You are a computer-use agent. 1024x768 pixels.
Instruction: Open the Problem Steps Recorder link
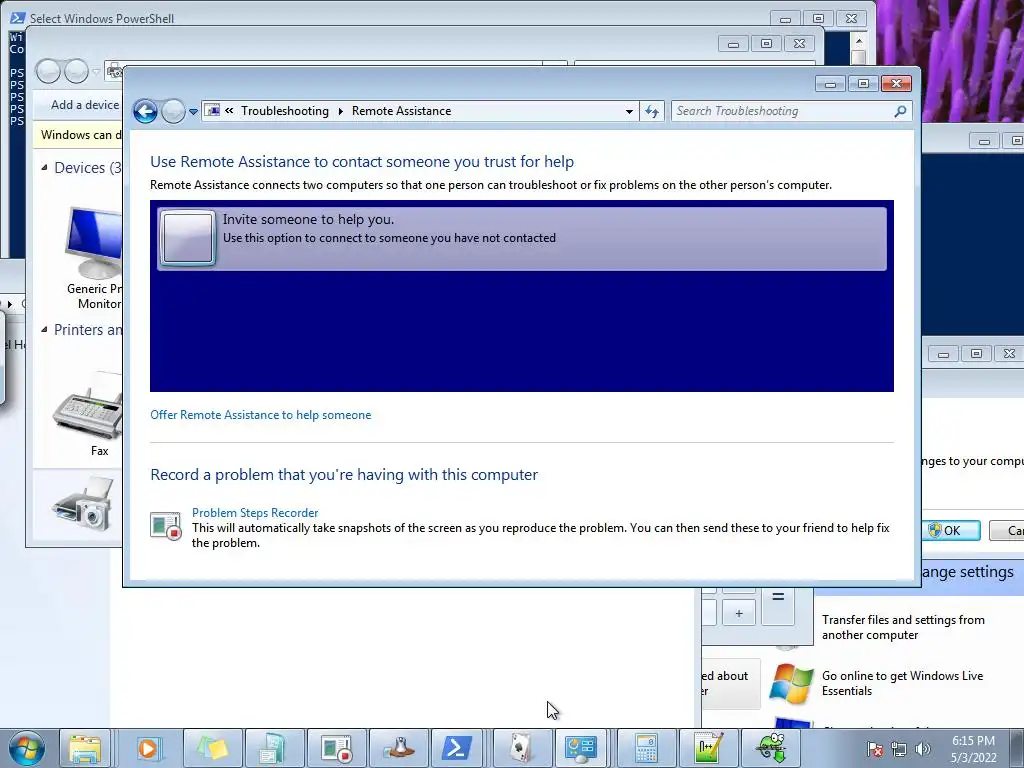[x=255, y=513]
